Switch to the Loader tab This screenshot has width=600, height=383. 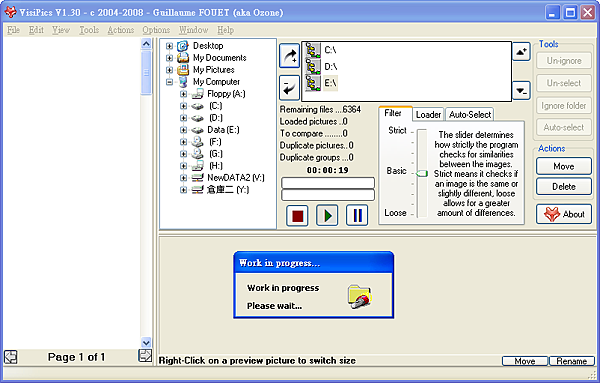428,114
